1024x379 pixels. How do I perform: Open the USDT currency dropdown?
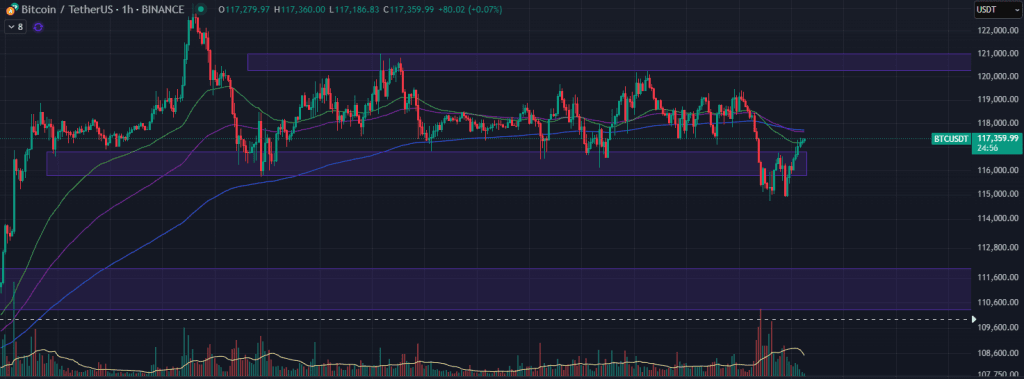click(998, 9)
